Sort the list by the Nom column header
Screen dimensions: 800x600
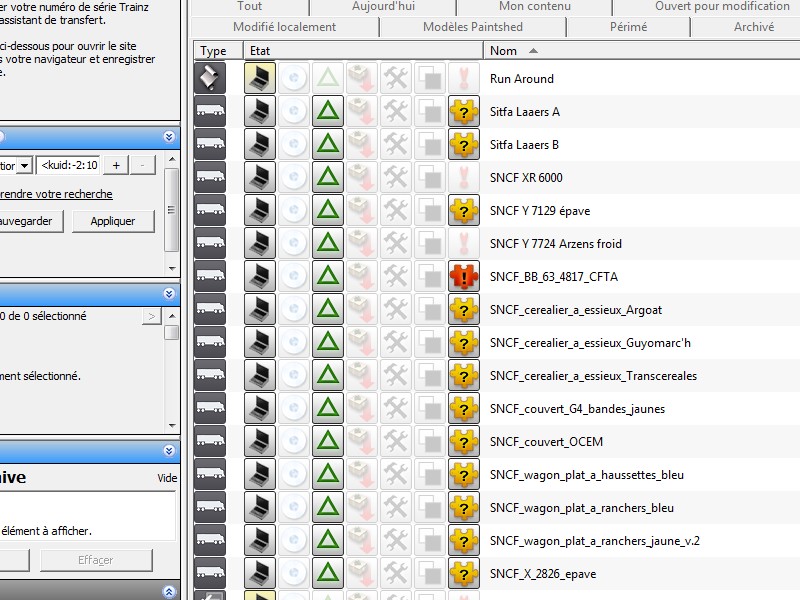point(641,51)
